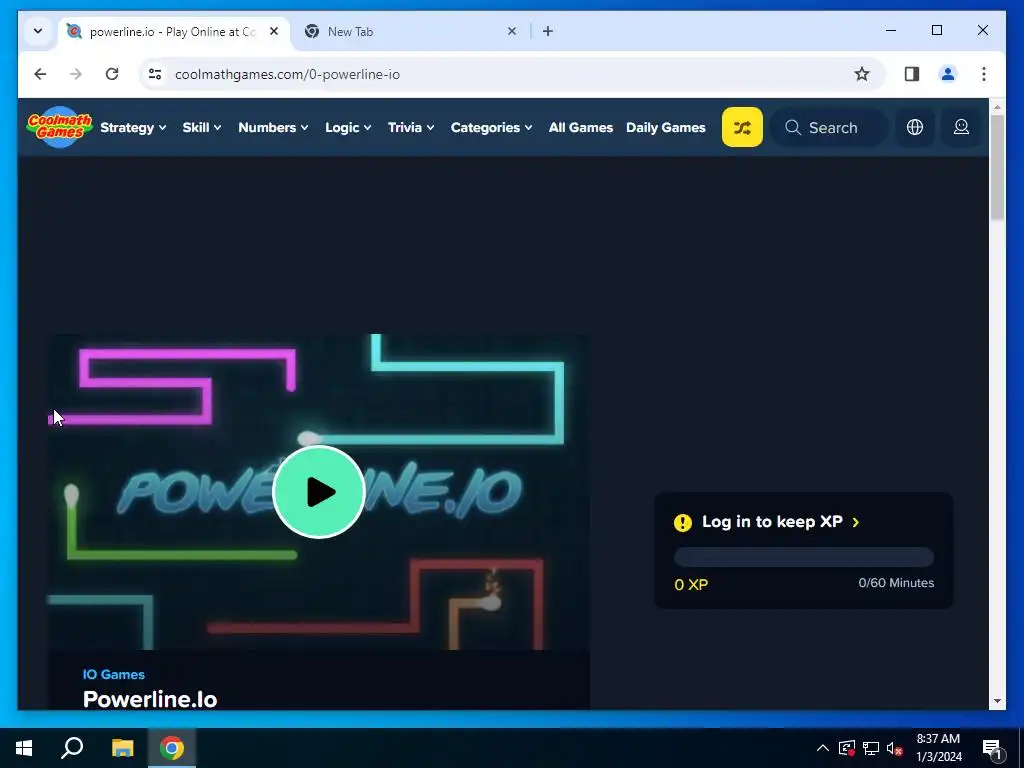1024x768 pixels.
Task: Bookmark this page with star icon
Action: [x=862, y=74]
